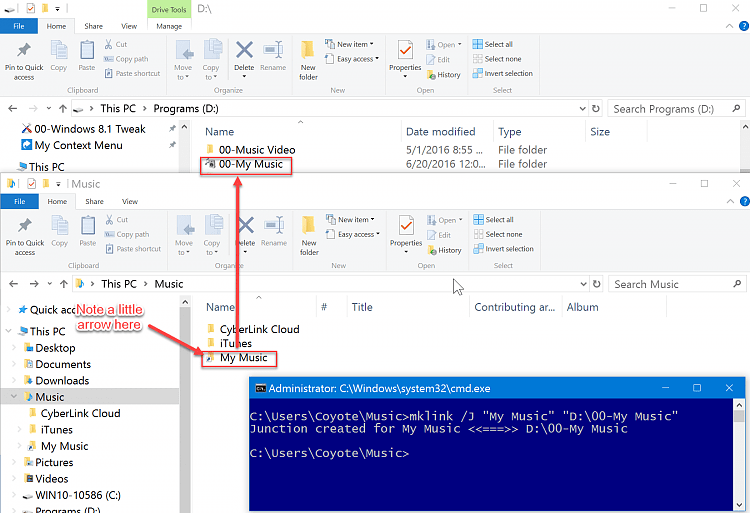Click Select all in D: window ribbon
Viewport: 750px width, 513px height.
(x=493, y=44)
